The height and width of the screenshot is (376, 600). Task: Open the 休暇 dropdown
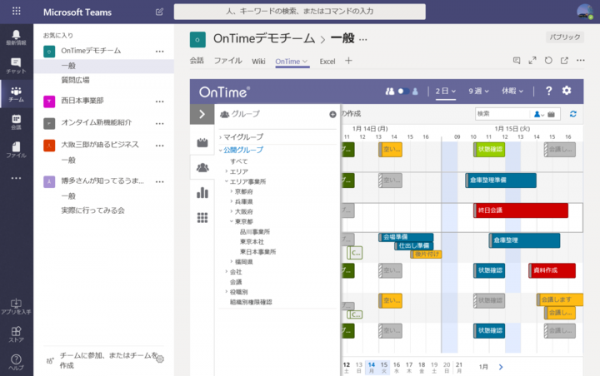(512, 91)
